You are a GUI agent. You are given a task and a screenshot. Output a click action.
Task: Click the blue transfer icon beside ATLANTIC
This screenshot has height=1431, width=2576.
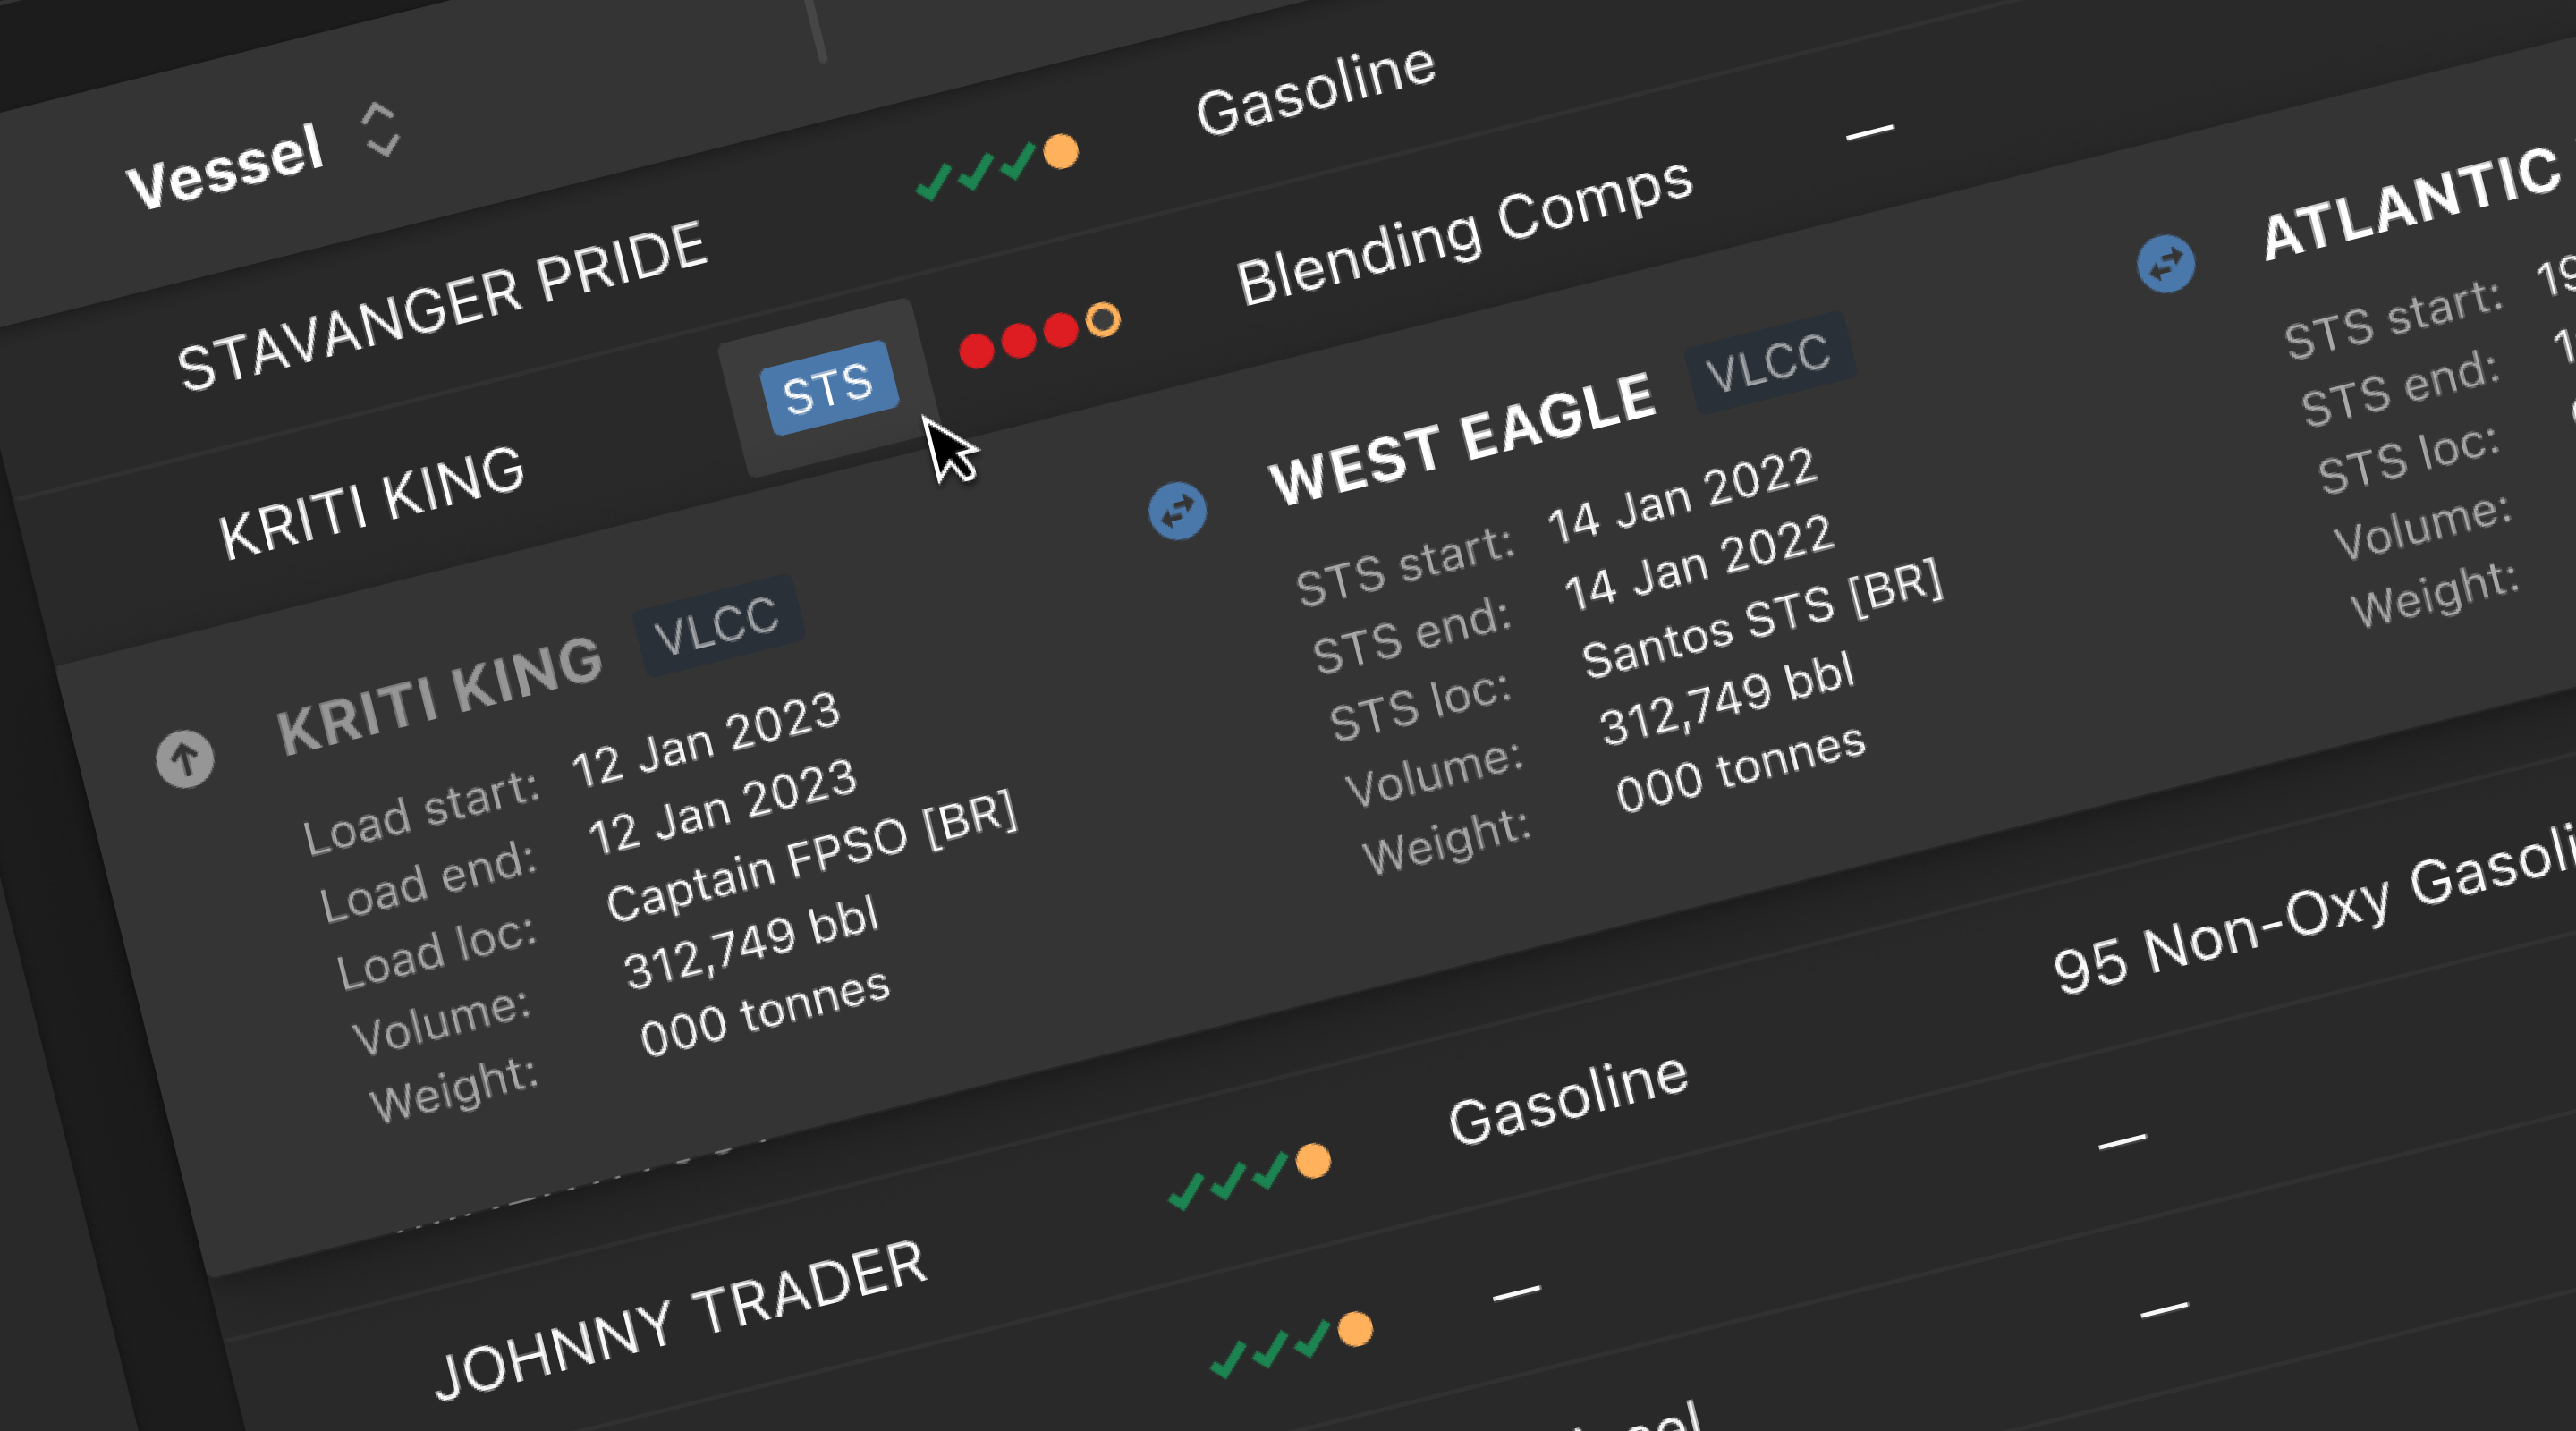2165,264
